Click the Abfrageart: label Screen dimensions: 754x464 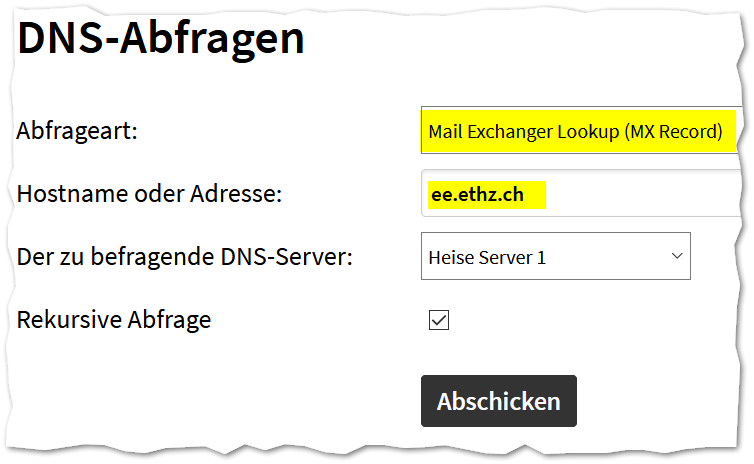[x=77, y=131]
